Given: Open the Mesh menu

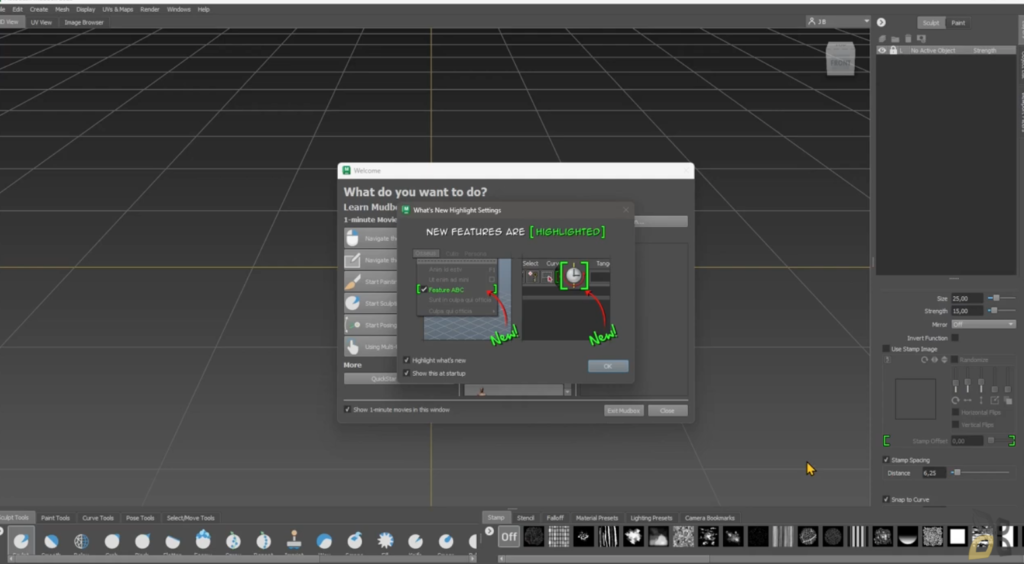Looking at the screenshot, I should (62, 9).
